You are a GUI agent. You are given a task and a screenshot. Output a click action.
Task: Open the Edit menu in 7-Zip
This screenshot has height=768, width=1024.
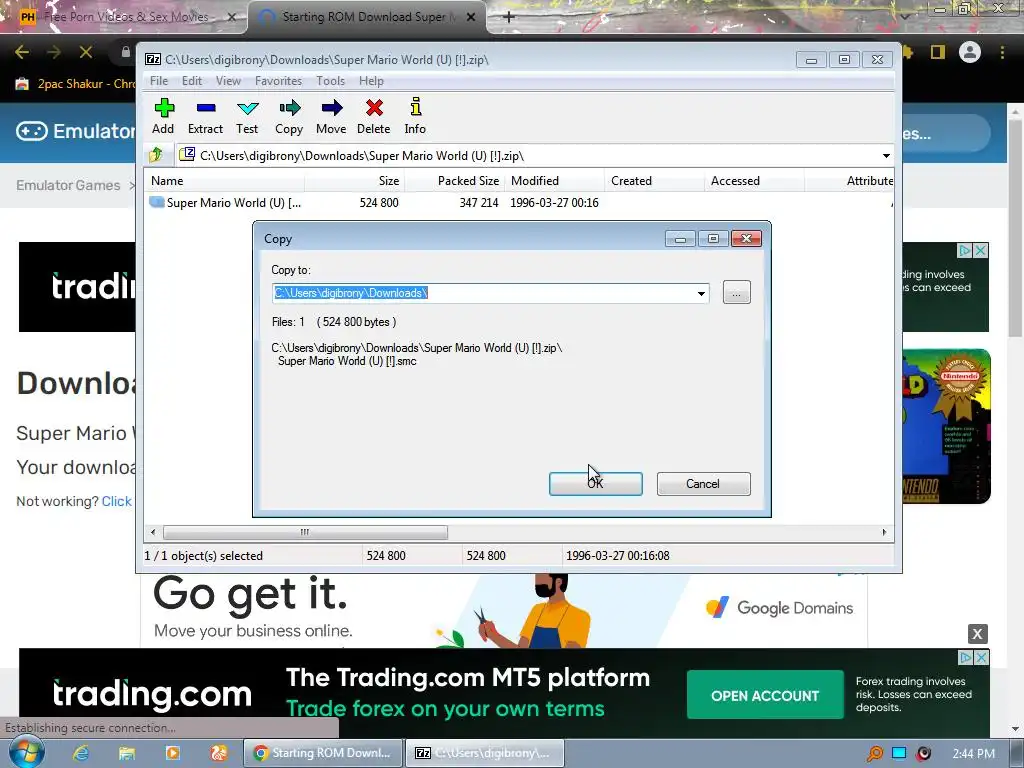tap(191, 81)
